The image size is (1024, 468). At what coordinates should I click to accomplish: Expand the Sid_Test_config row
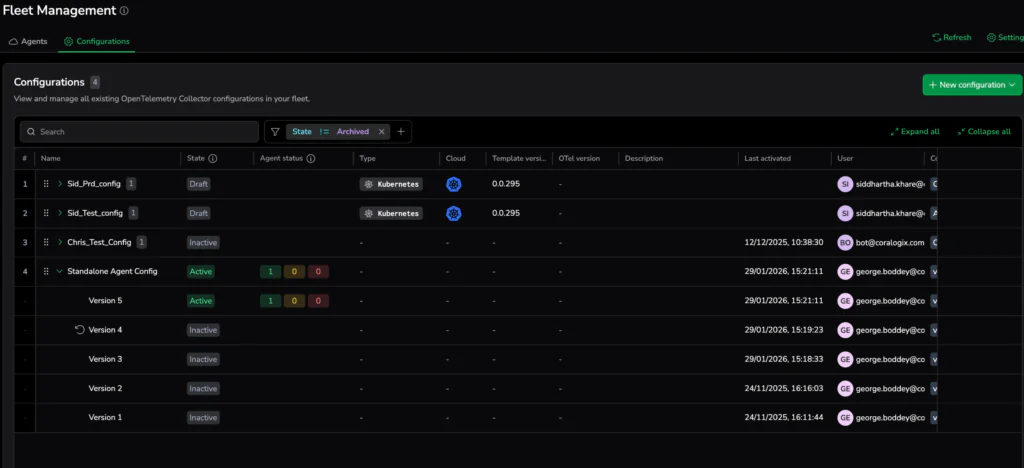click(x=60, y=213)
